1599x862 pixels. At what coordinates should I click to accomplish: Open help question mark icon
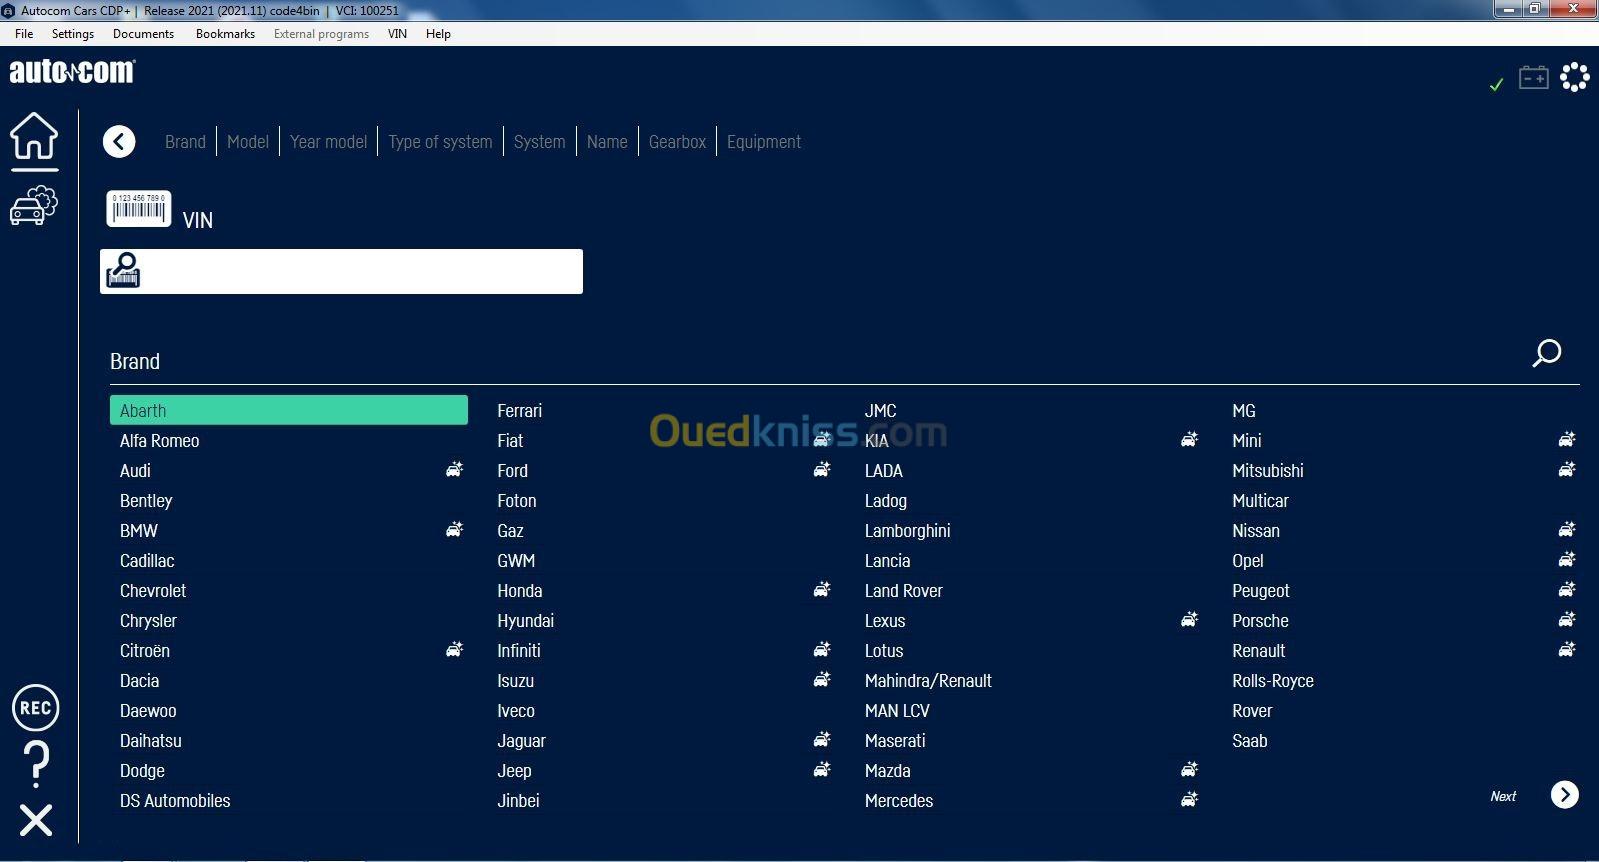(36, 765)
